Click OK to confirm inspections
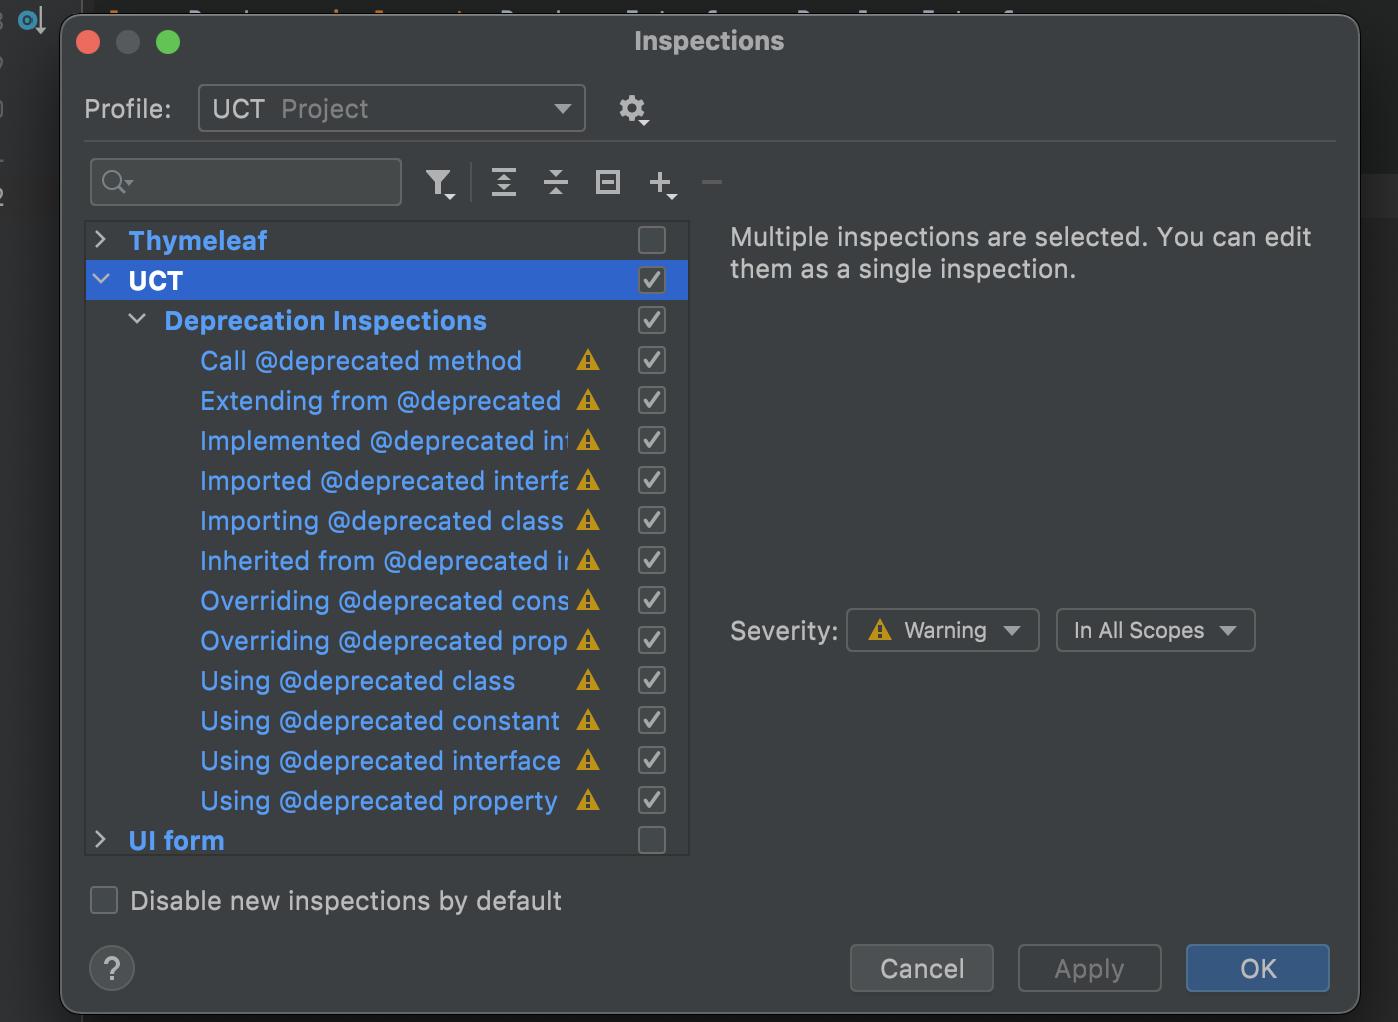Viewport: 1398px width, 1022px height. click(1258, 968)
